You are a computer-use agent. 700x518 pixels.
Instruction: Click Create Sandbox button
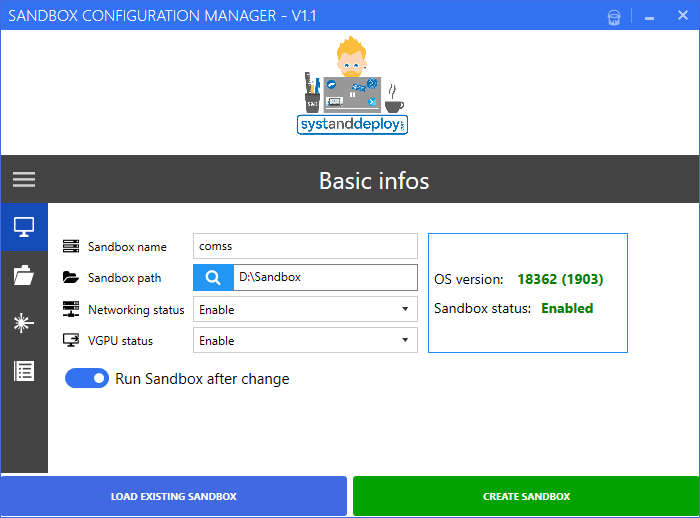pos(526,496)
